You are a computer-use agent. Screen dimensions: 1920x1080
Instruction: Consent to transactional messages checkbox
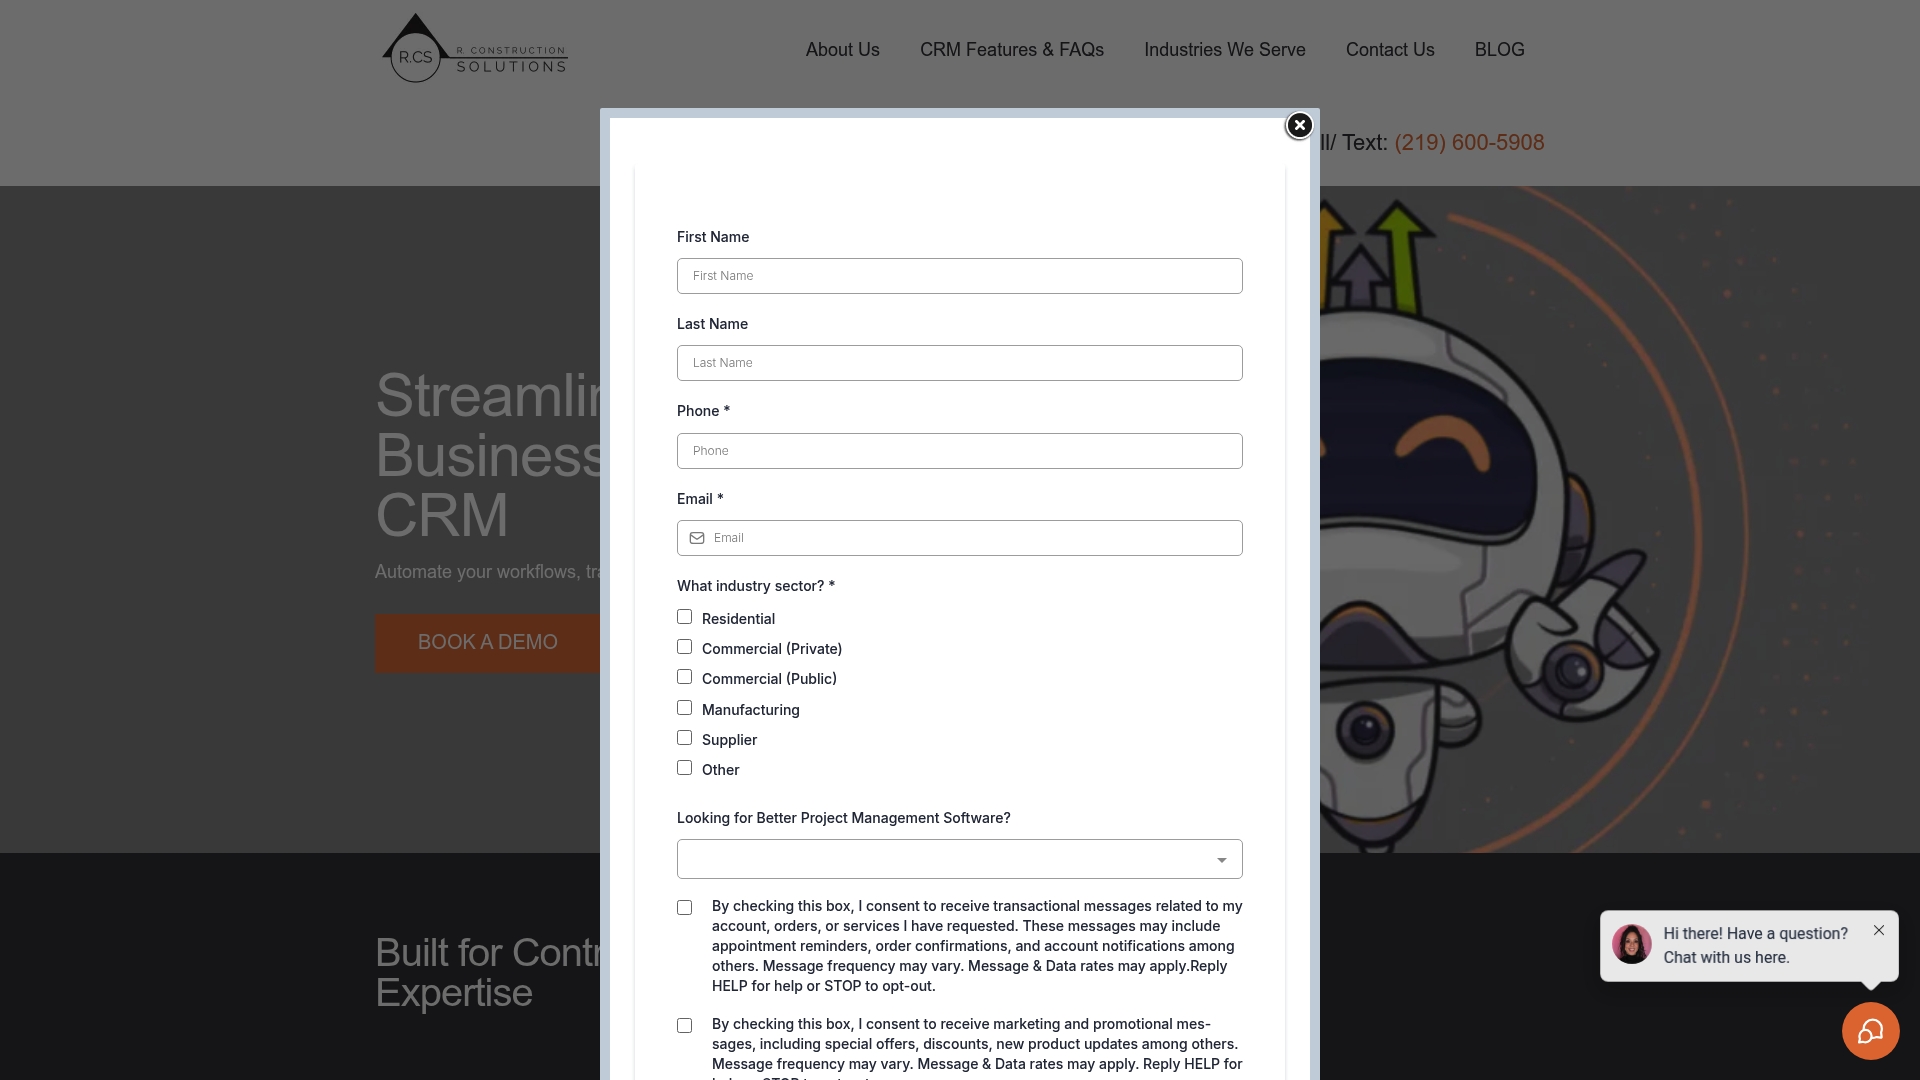point(684,908)
